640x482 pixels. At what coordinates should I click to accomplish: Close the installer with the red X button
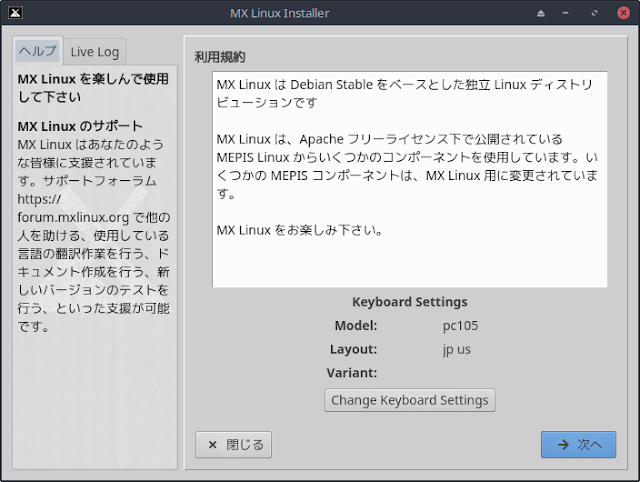tap(623, 13)
